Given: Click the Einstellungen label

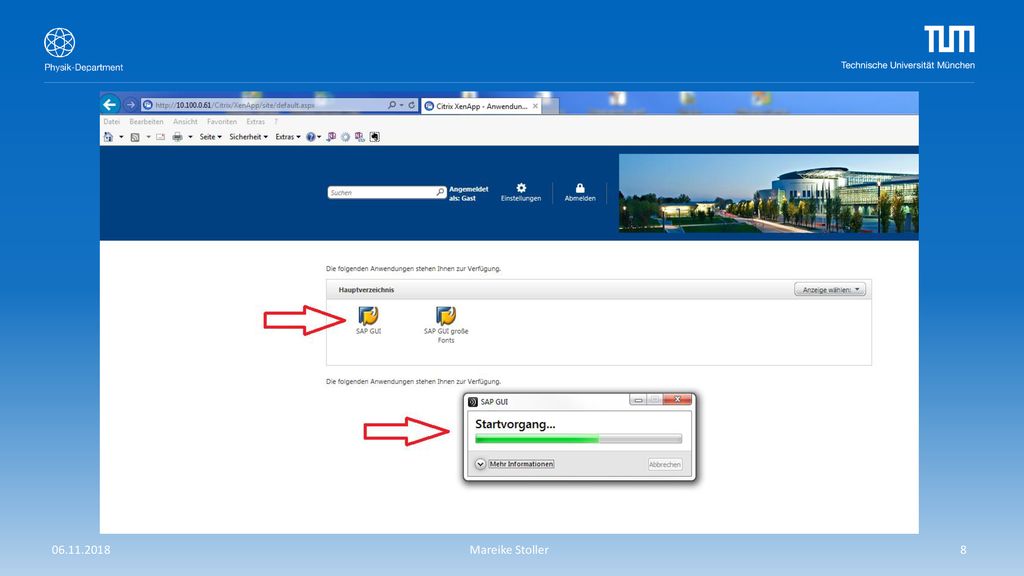Looking at the screenshot, I should coord(521,199).
